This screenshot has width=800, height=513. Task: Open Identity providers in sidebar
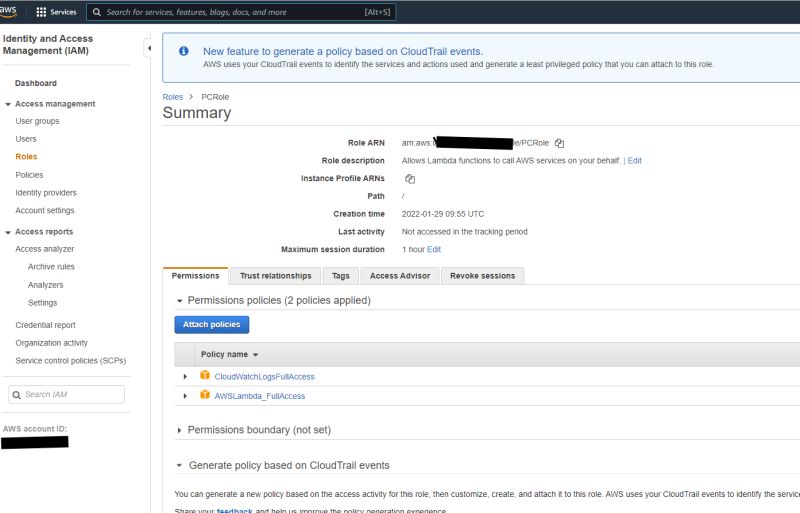tap(46, 192)
